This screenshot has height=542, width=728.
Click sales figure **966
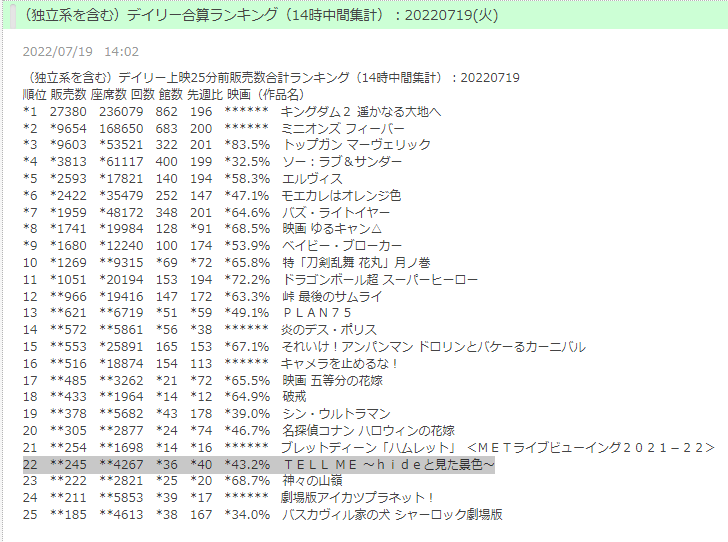[x=68, y=296]
